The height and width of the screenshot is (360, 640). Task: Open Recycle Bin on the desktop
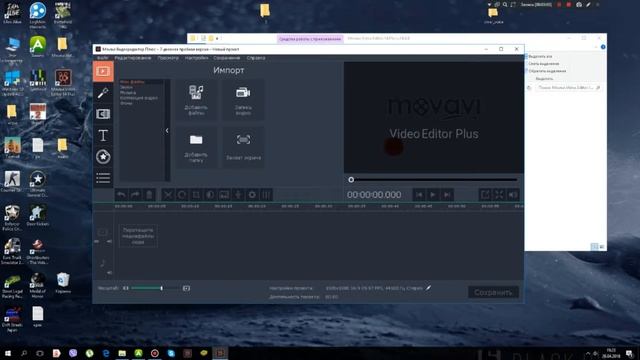tap(63, 283)
